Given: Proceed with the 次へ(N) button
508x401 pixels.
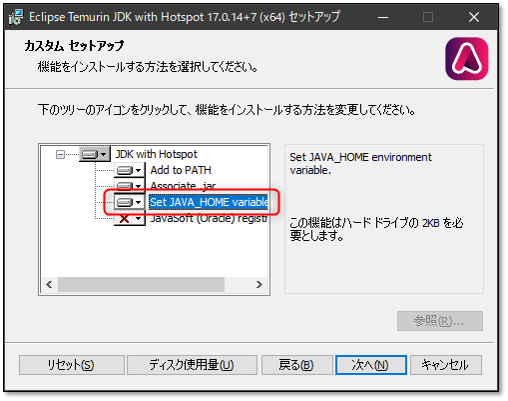Looking at the screenshot, I should [371, 365].
